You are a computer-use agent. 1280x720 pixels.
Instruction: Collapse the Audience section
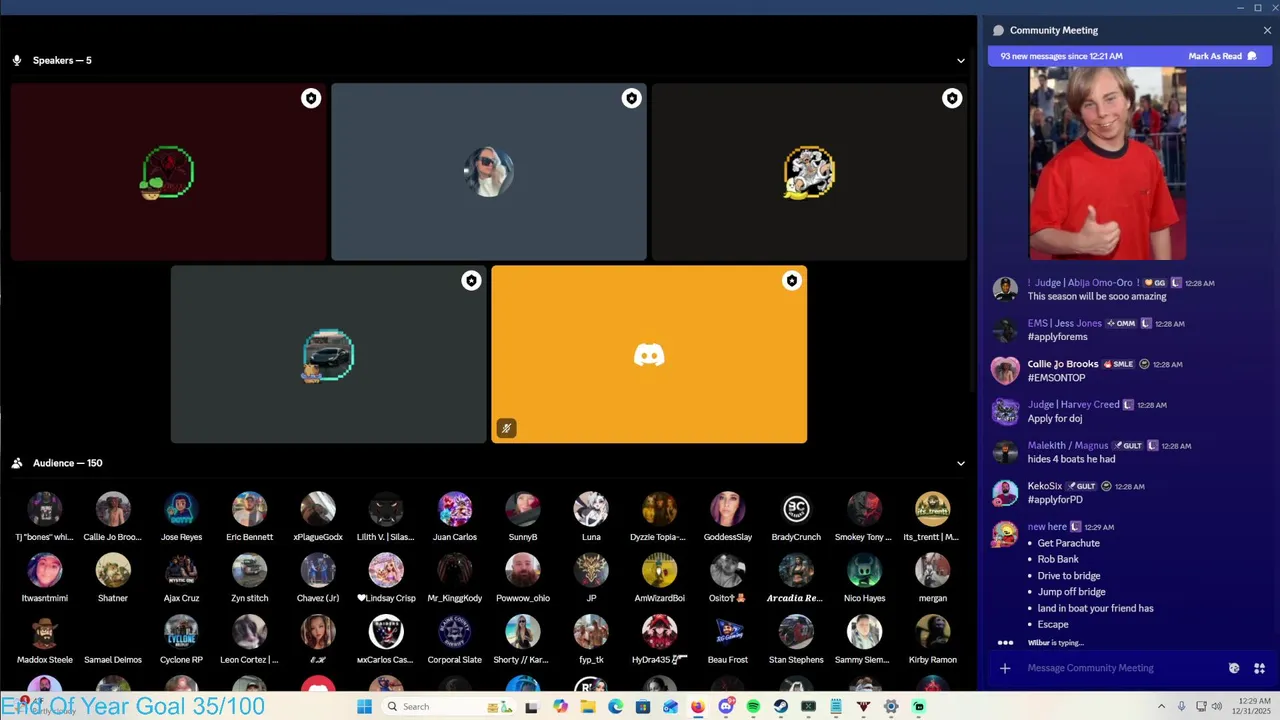click(x=961, y=463)
